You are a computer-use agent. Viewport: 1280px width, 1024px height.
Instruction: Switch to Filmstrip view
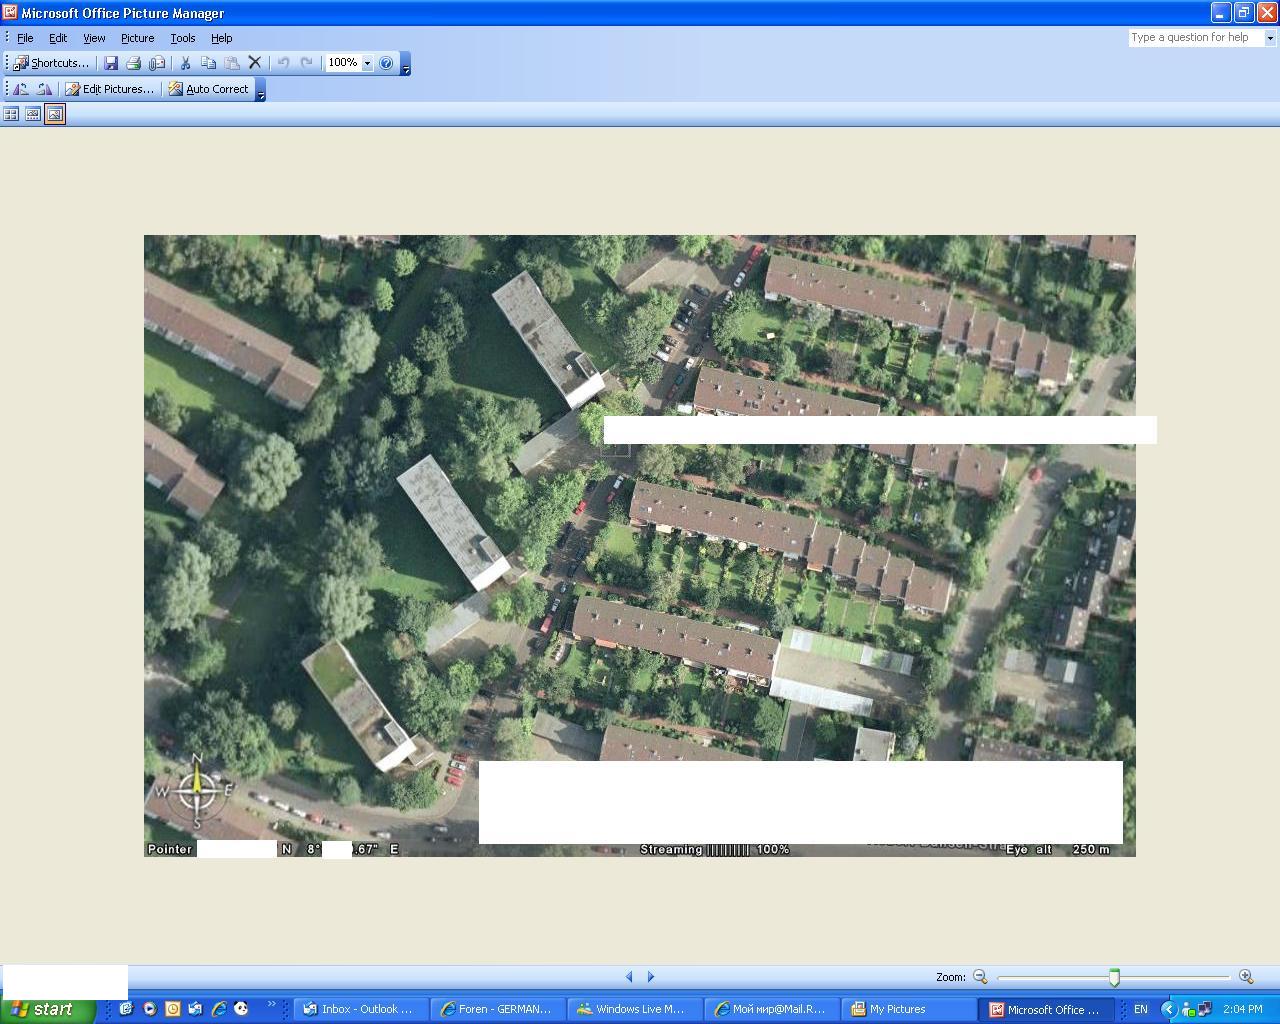[x=33, y=114]
